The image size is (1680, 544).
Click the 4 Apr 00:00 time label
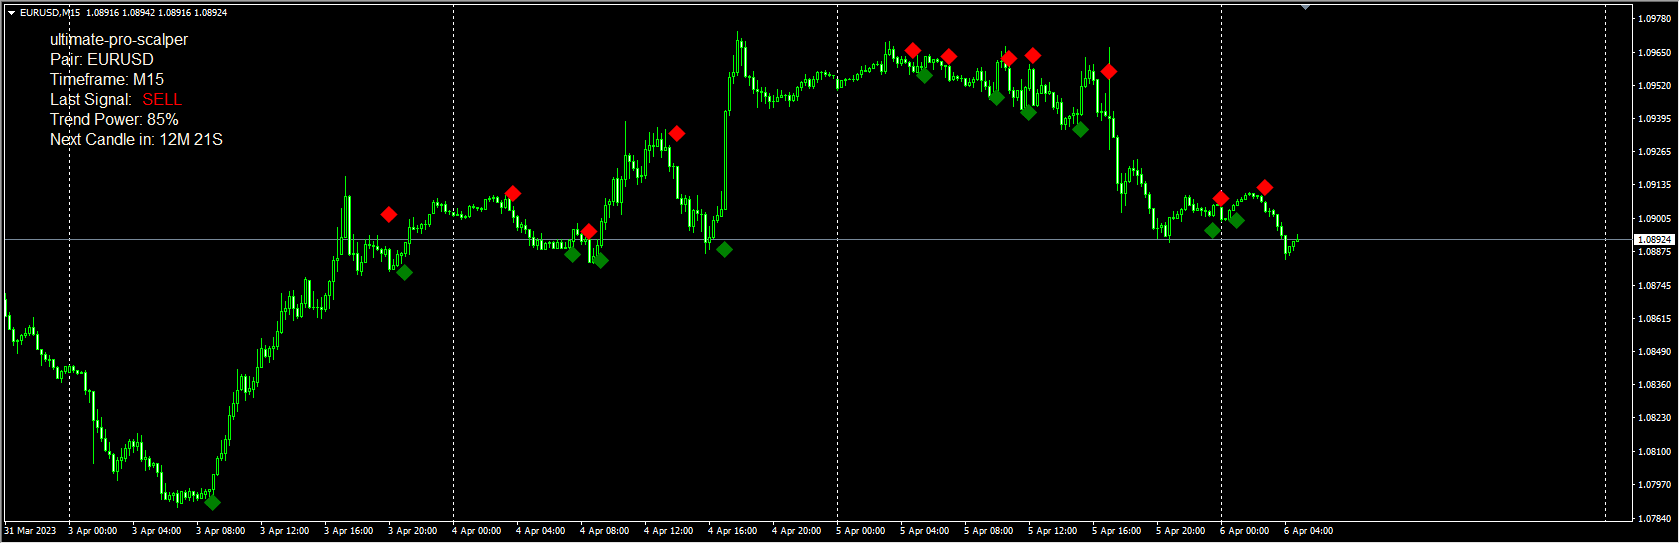click(477, 531)
